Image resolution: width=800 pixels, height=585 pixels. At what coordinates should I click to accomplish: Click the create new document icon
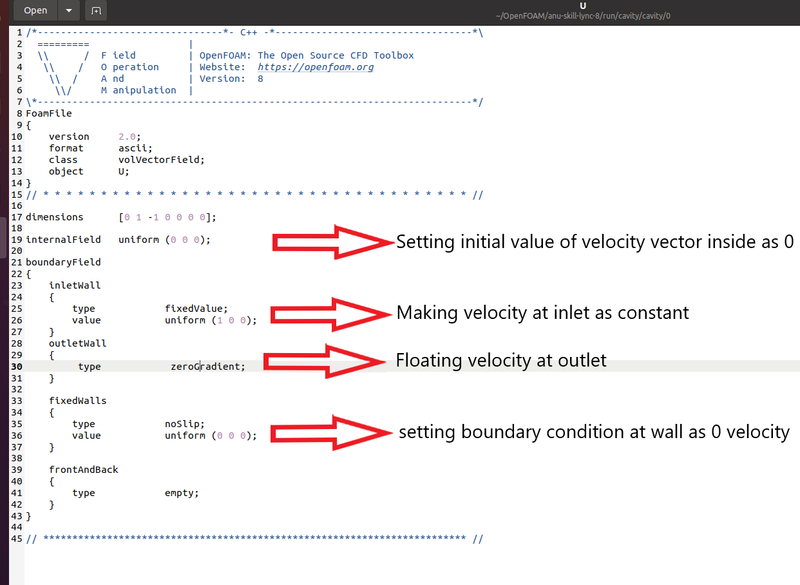pos(95,10)
